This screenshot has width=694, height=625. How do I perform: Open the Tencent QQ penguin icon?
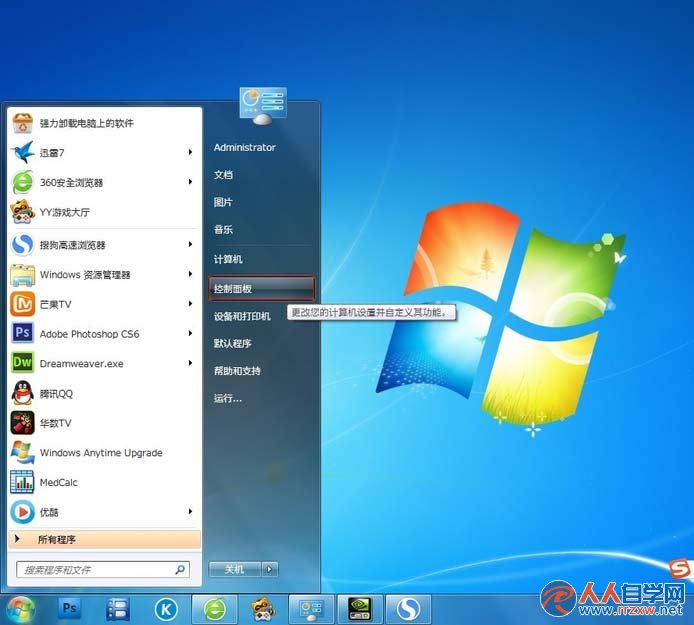(23, 393)
